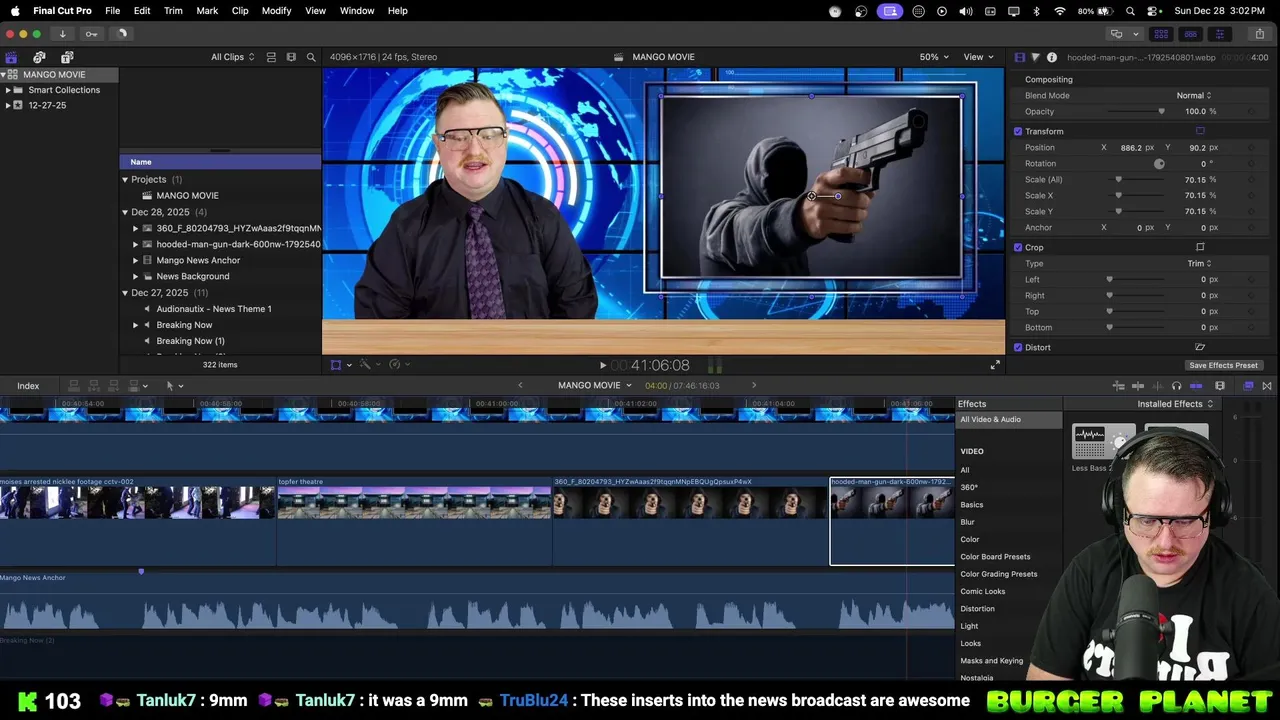Toggle clip grouping appearance icon in browser

click(x=271, y=57)
